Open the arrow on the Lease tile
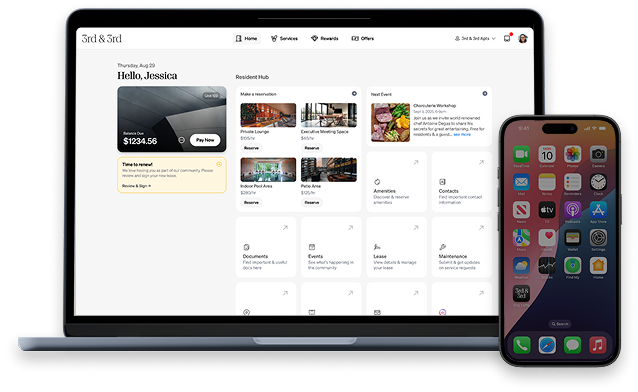This screenshot has width=638, height=392. [x=416, y=228]
